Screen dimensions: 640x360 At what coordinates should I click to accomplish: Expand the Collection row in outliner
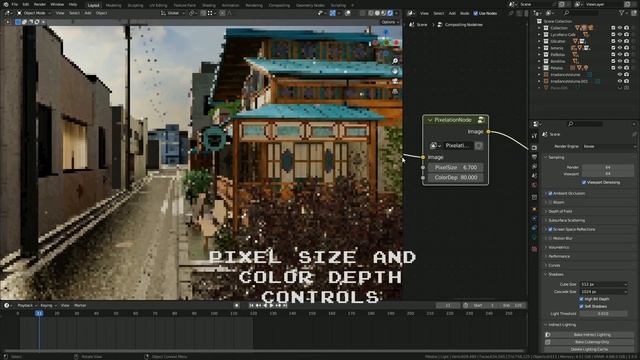(x=539, y=28)
